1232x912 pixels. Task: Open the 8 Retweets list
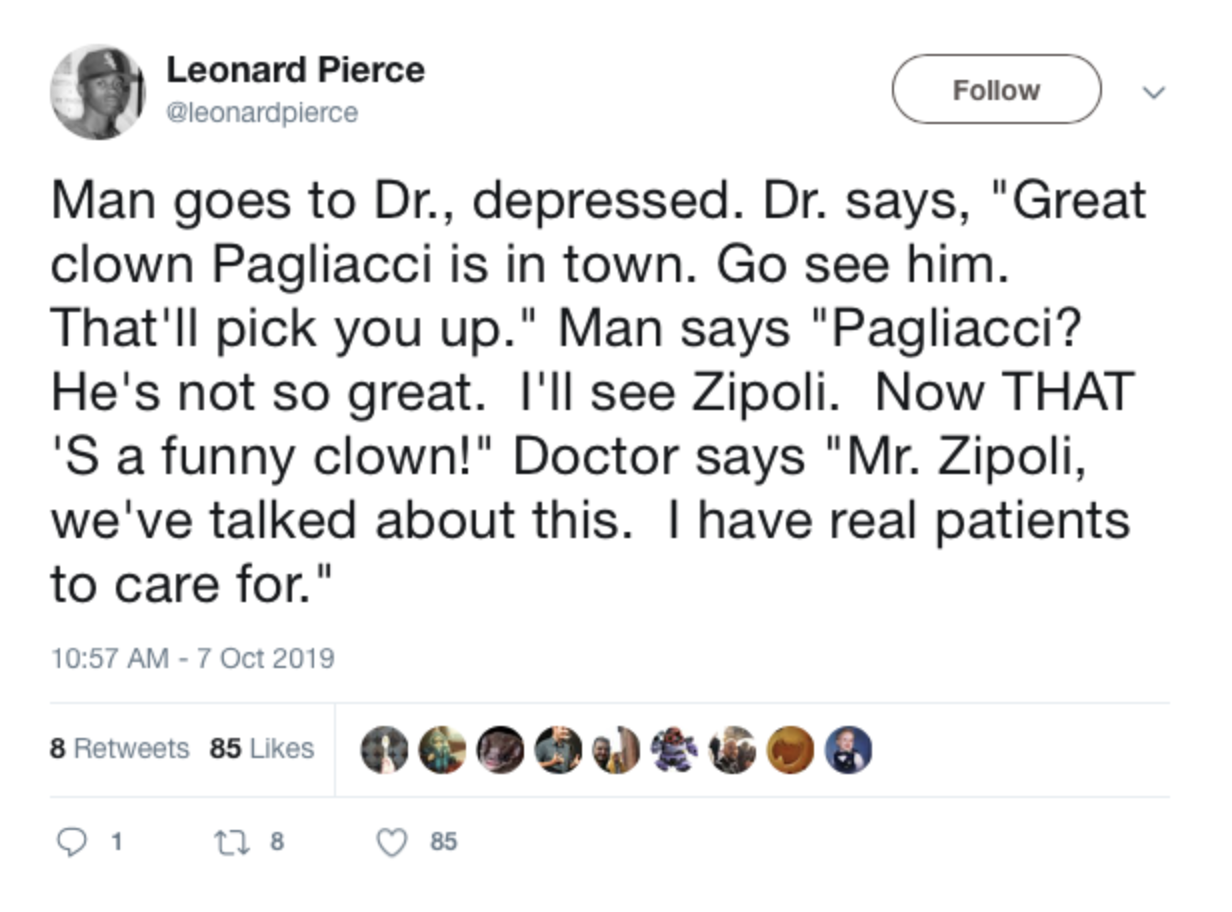coord(119,749)
